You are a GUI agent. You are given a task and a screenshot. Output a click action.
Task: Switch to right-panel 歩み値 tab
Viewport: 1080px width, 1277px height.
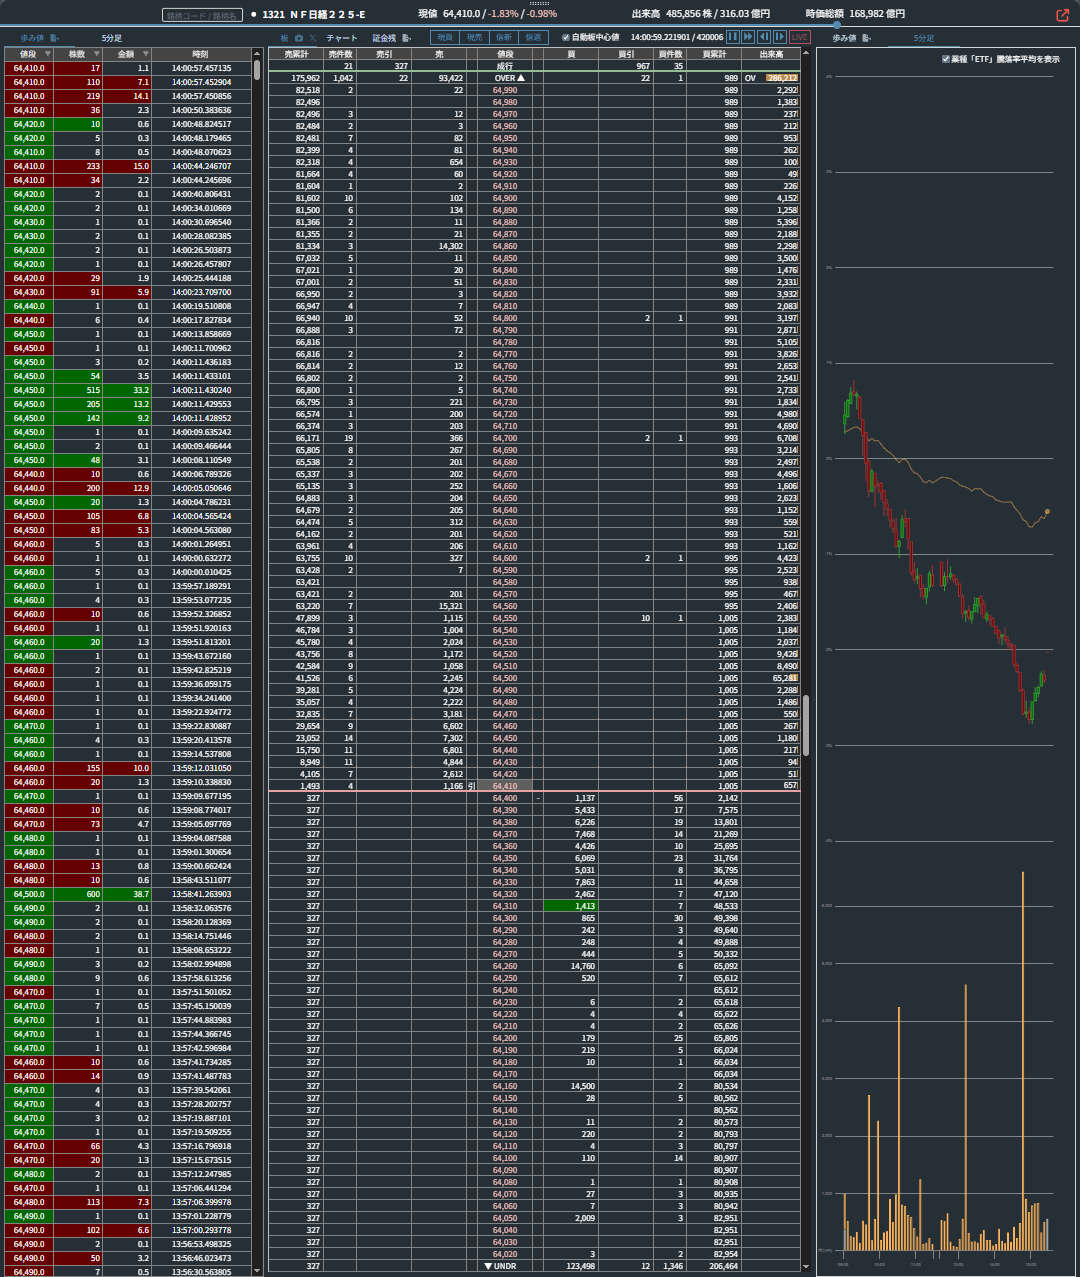tap(845, 38)
